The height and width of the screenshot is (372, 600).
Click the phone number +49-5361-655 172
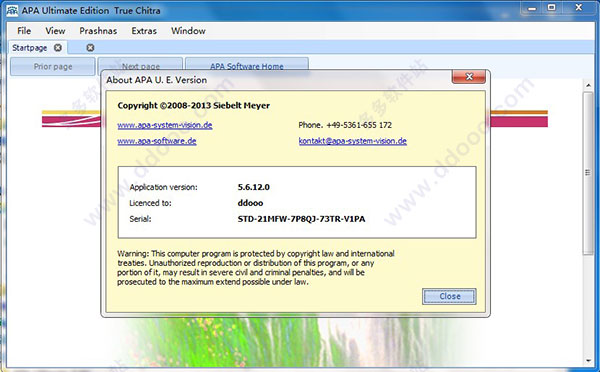pos(359,125)
